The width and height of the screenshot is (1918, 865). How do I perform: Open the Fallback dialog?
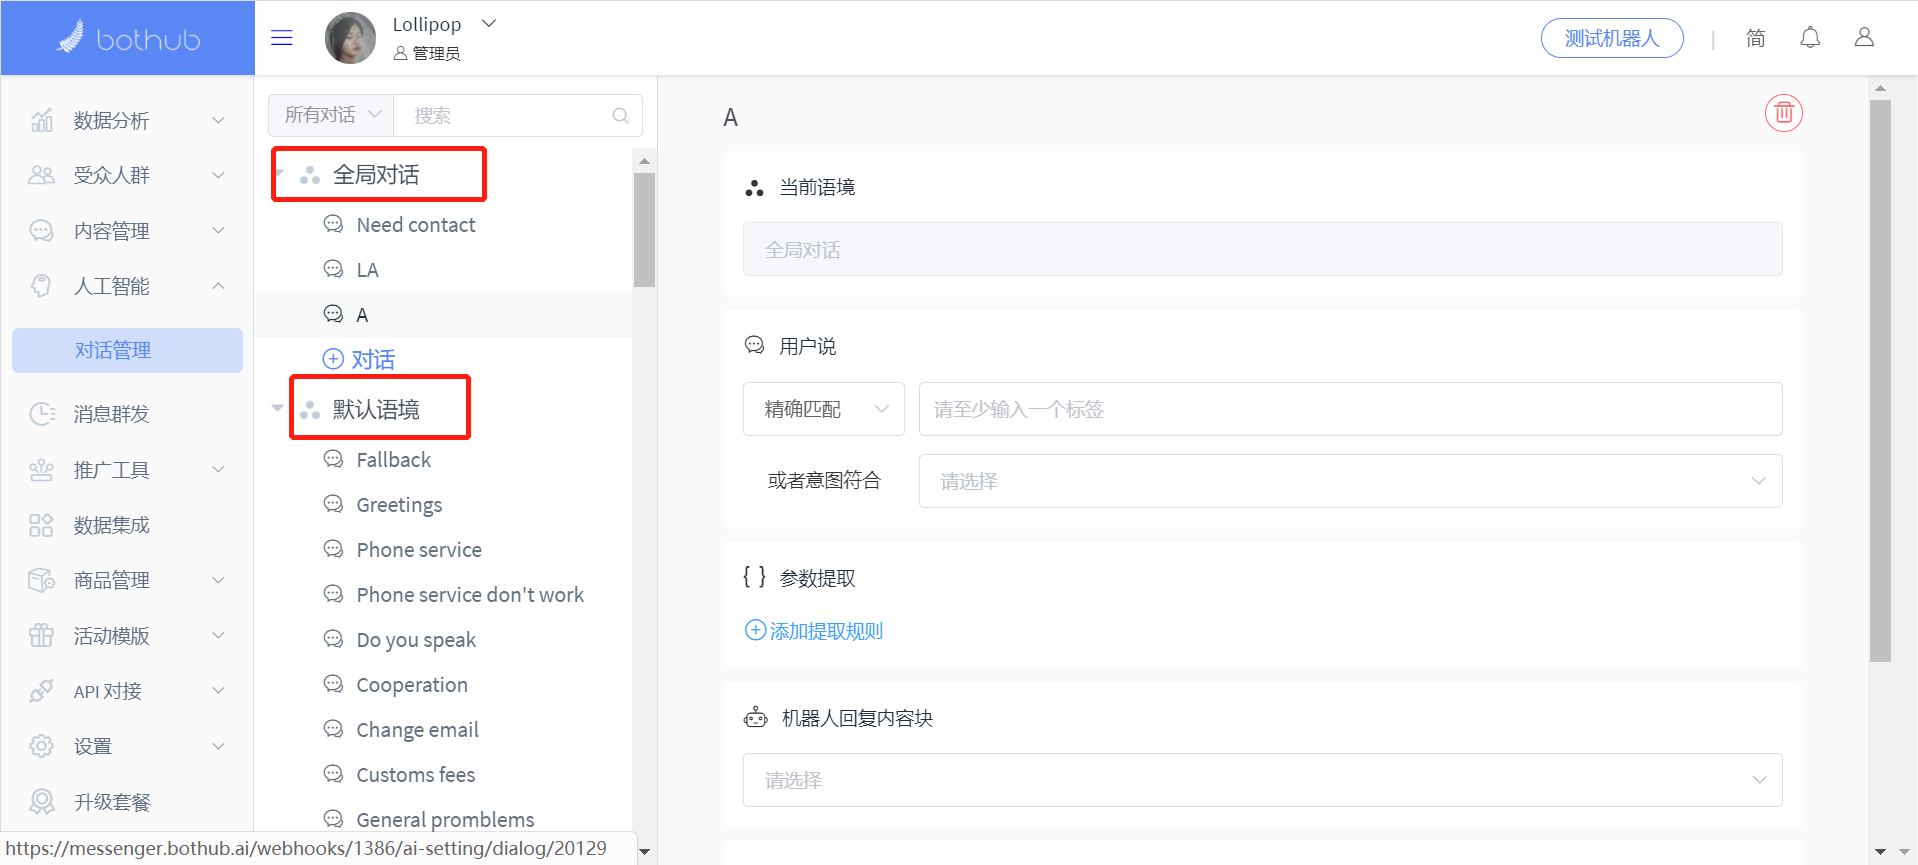(x=394, y=460)
